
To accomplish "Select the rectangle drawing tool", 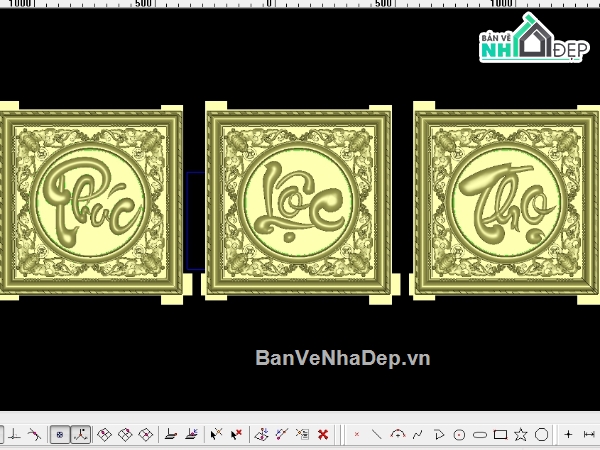I will pyautogui.click(x=501, y=435).
